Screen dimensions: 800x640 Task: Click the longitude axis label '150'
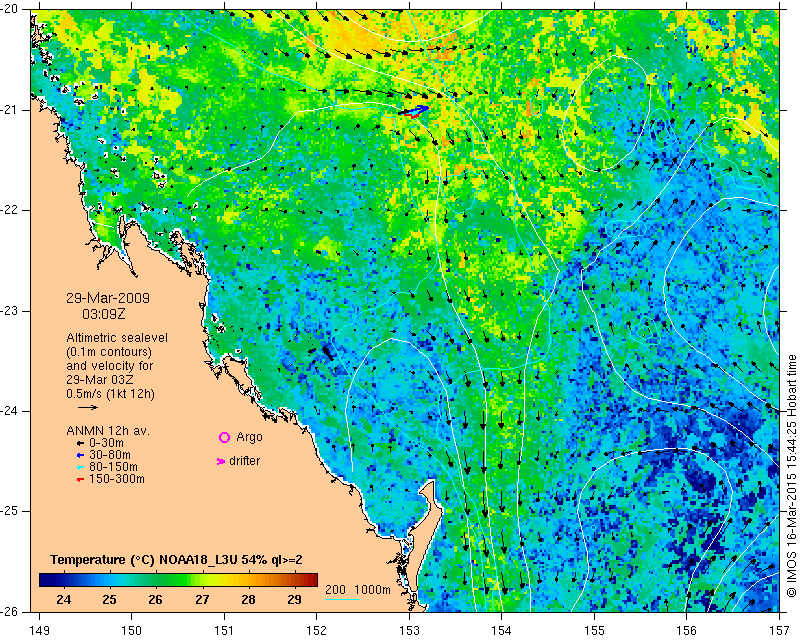(x=132, y=631)
